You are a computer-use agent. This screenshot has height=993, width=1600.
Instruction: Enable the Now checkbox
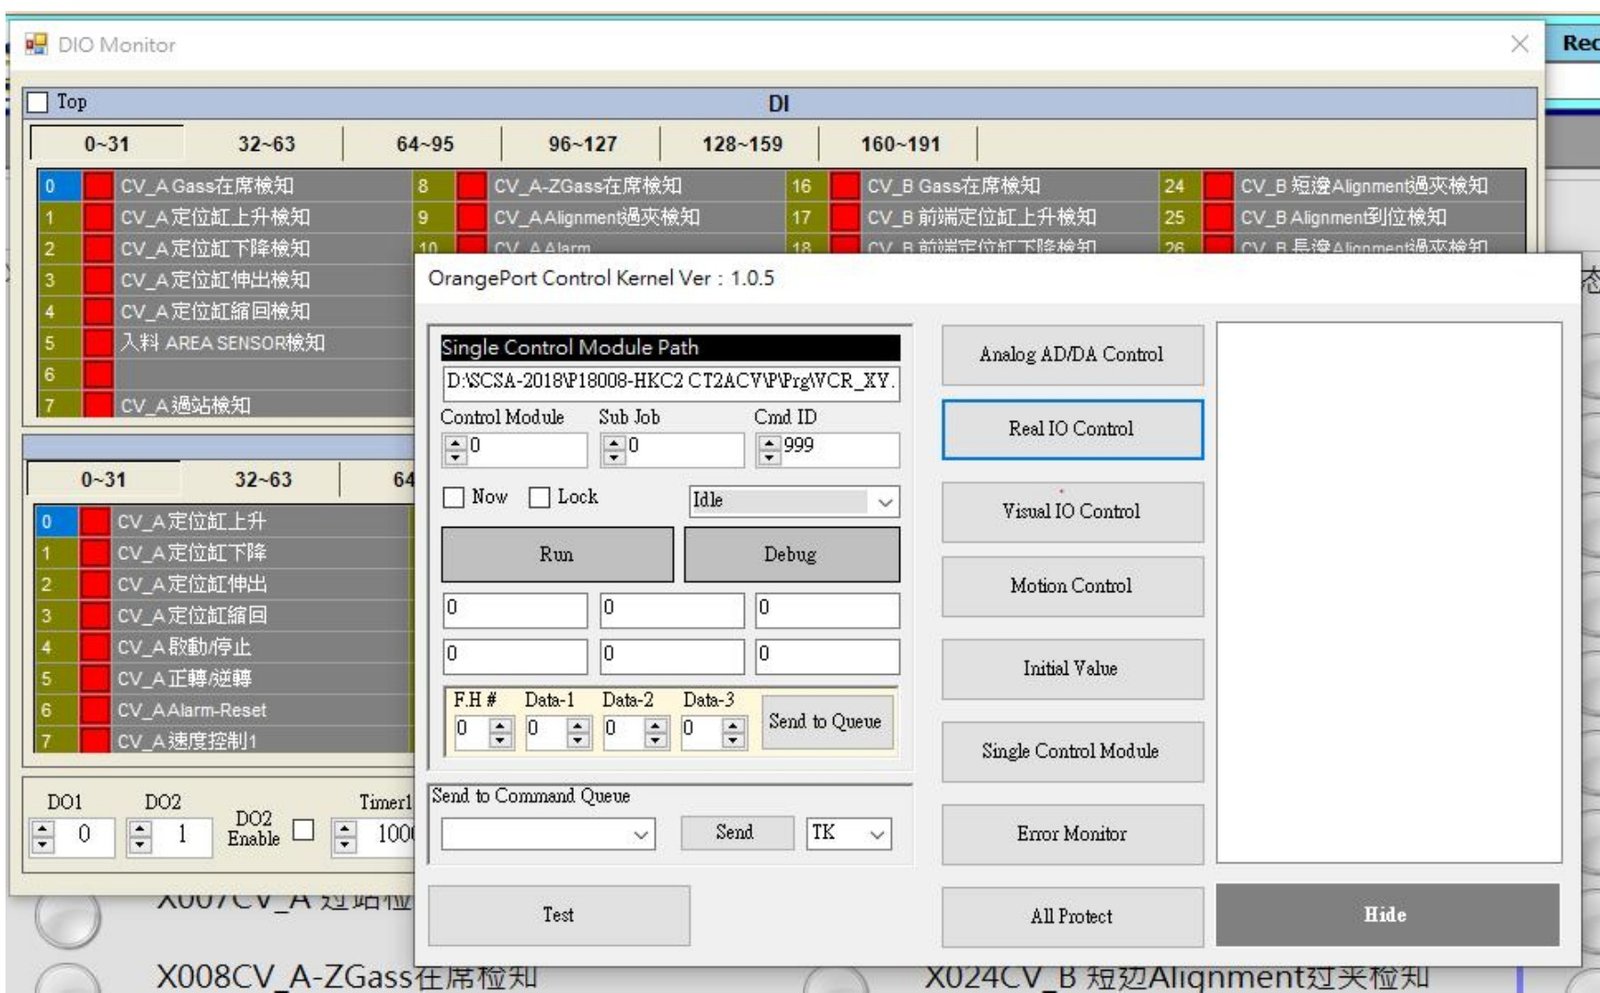pyautogui.click(x=454, y=497)
